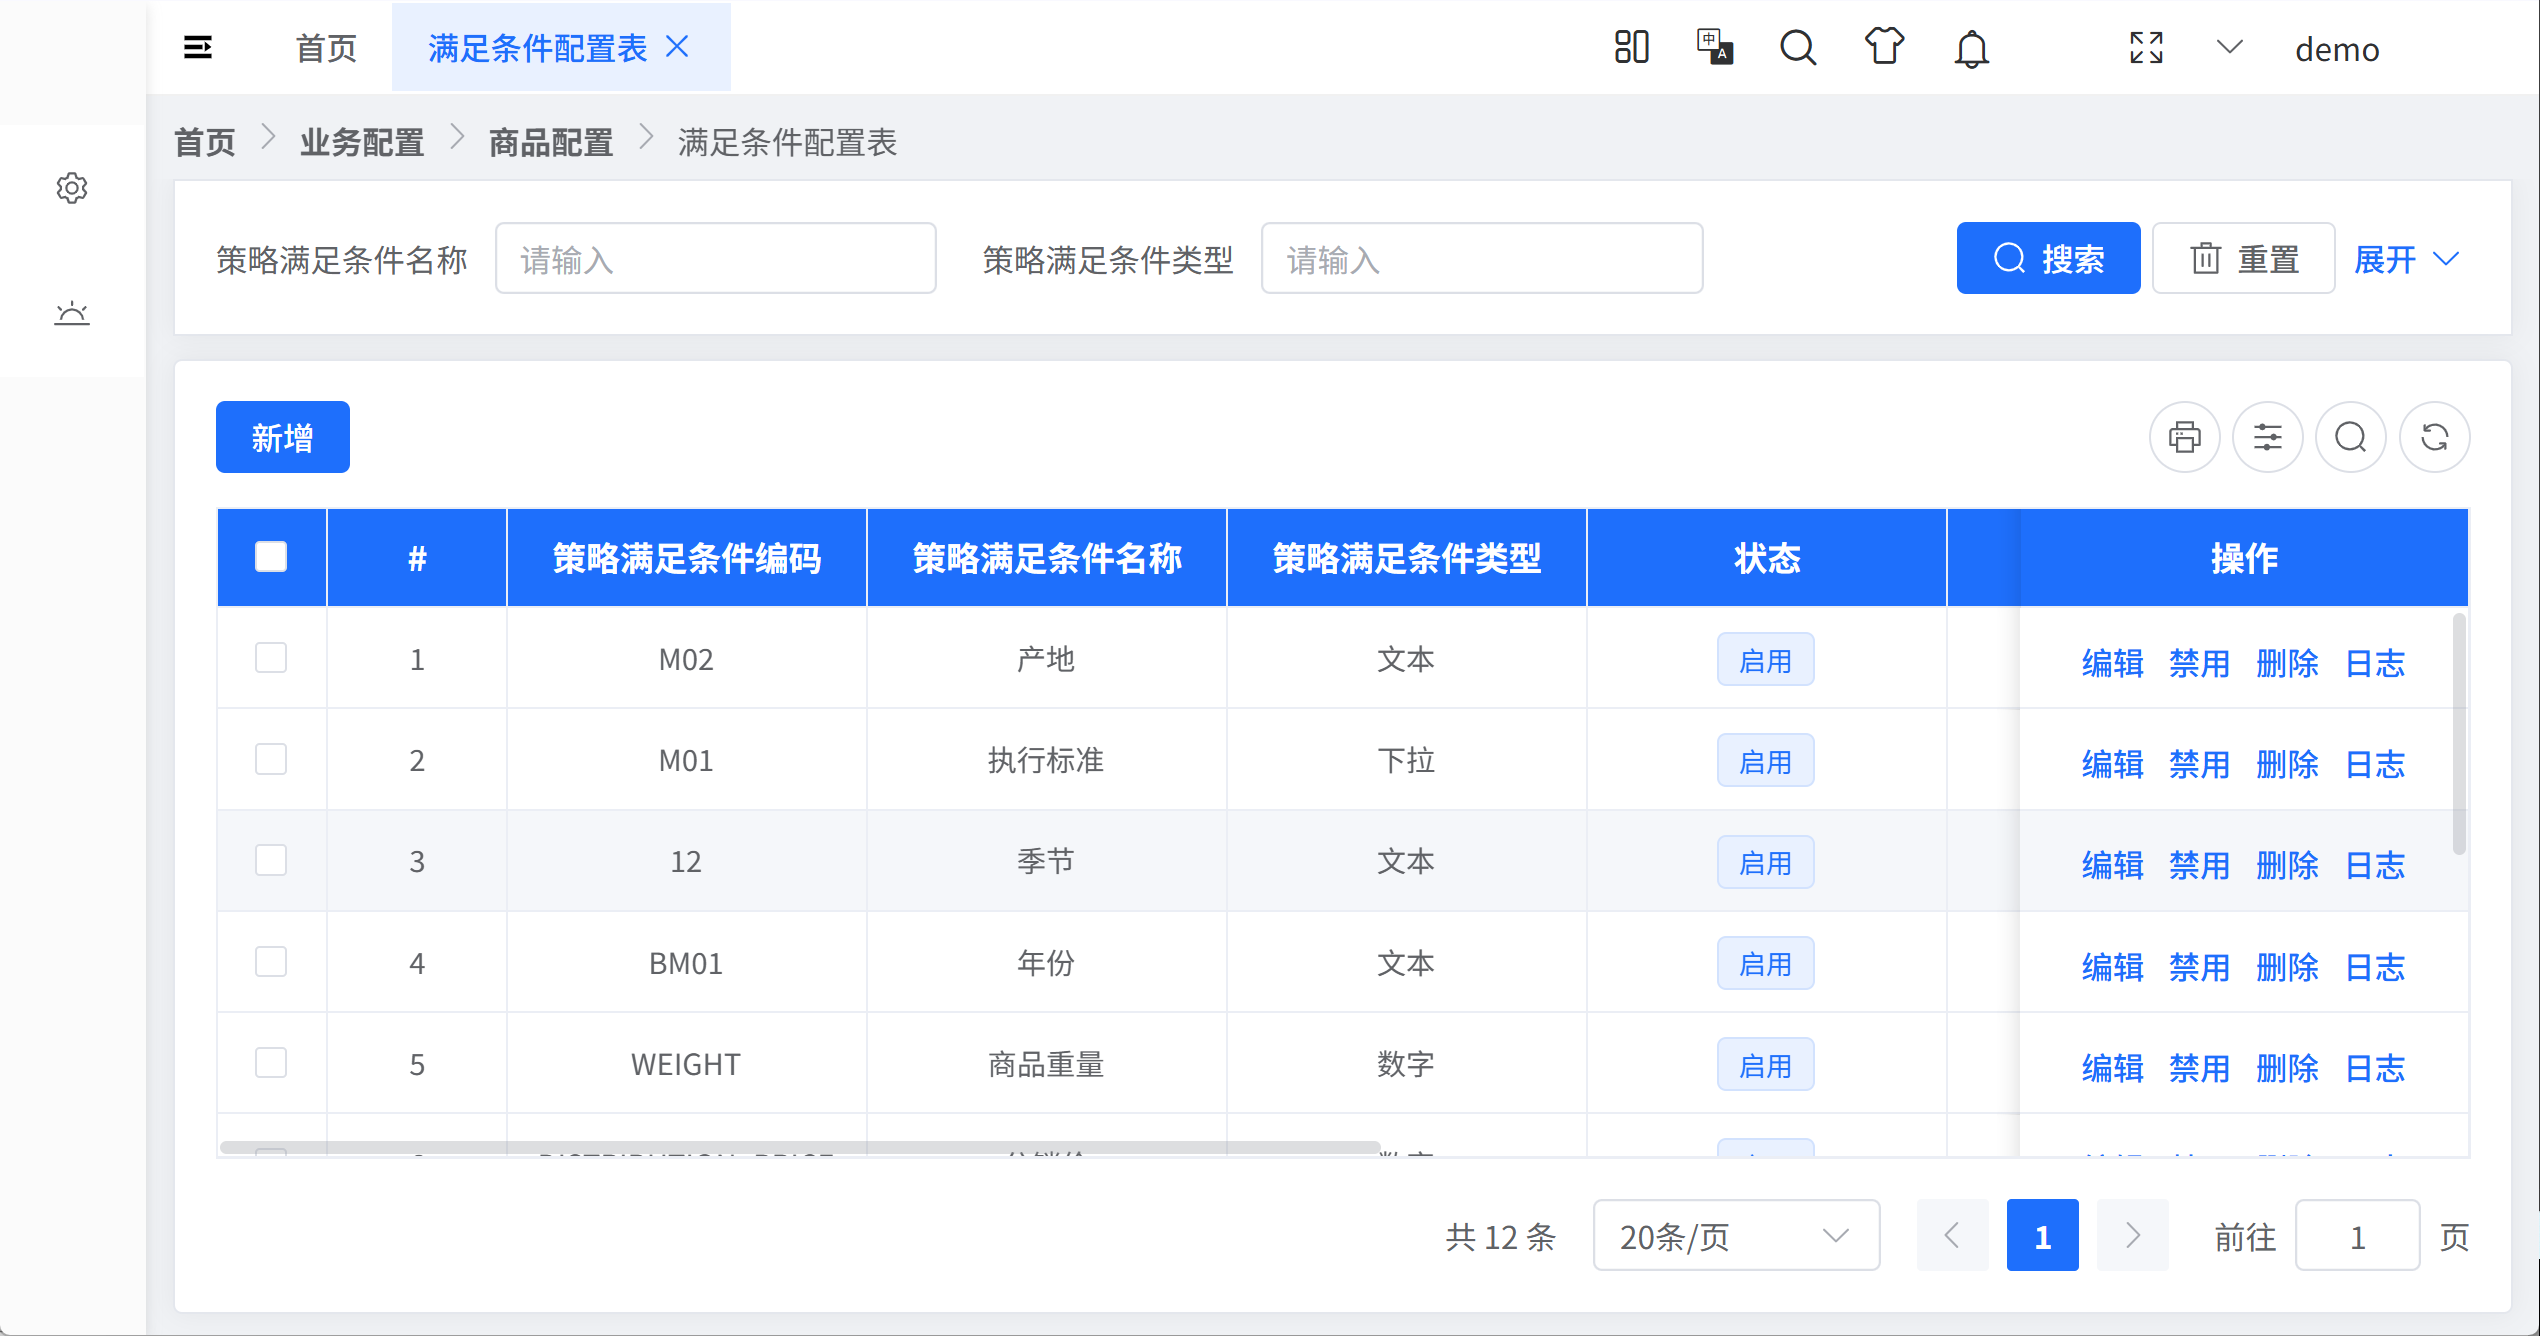
Task: Toggle fullscreen mode icon
Action: [x=2146, y=47]
